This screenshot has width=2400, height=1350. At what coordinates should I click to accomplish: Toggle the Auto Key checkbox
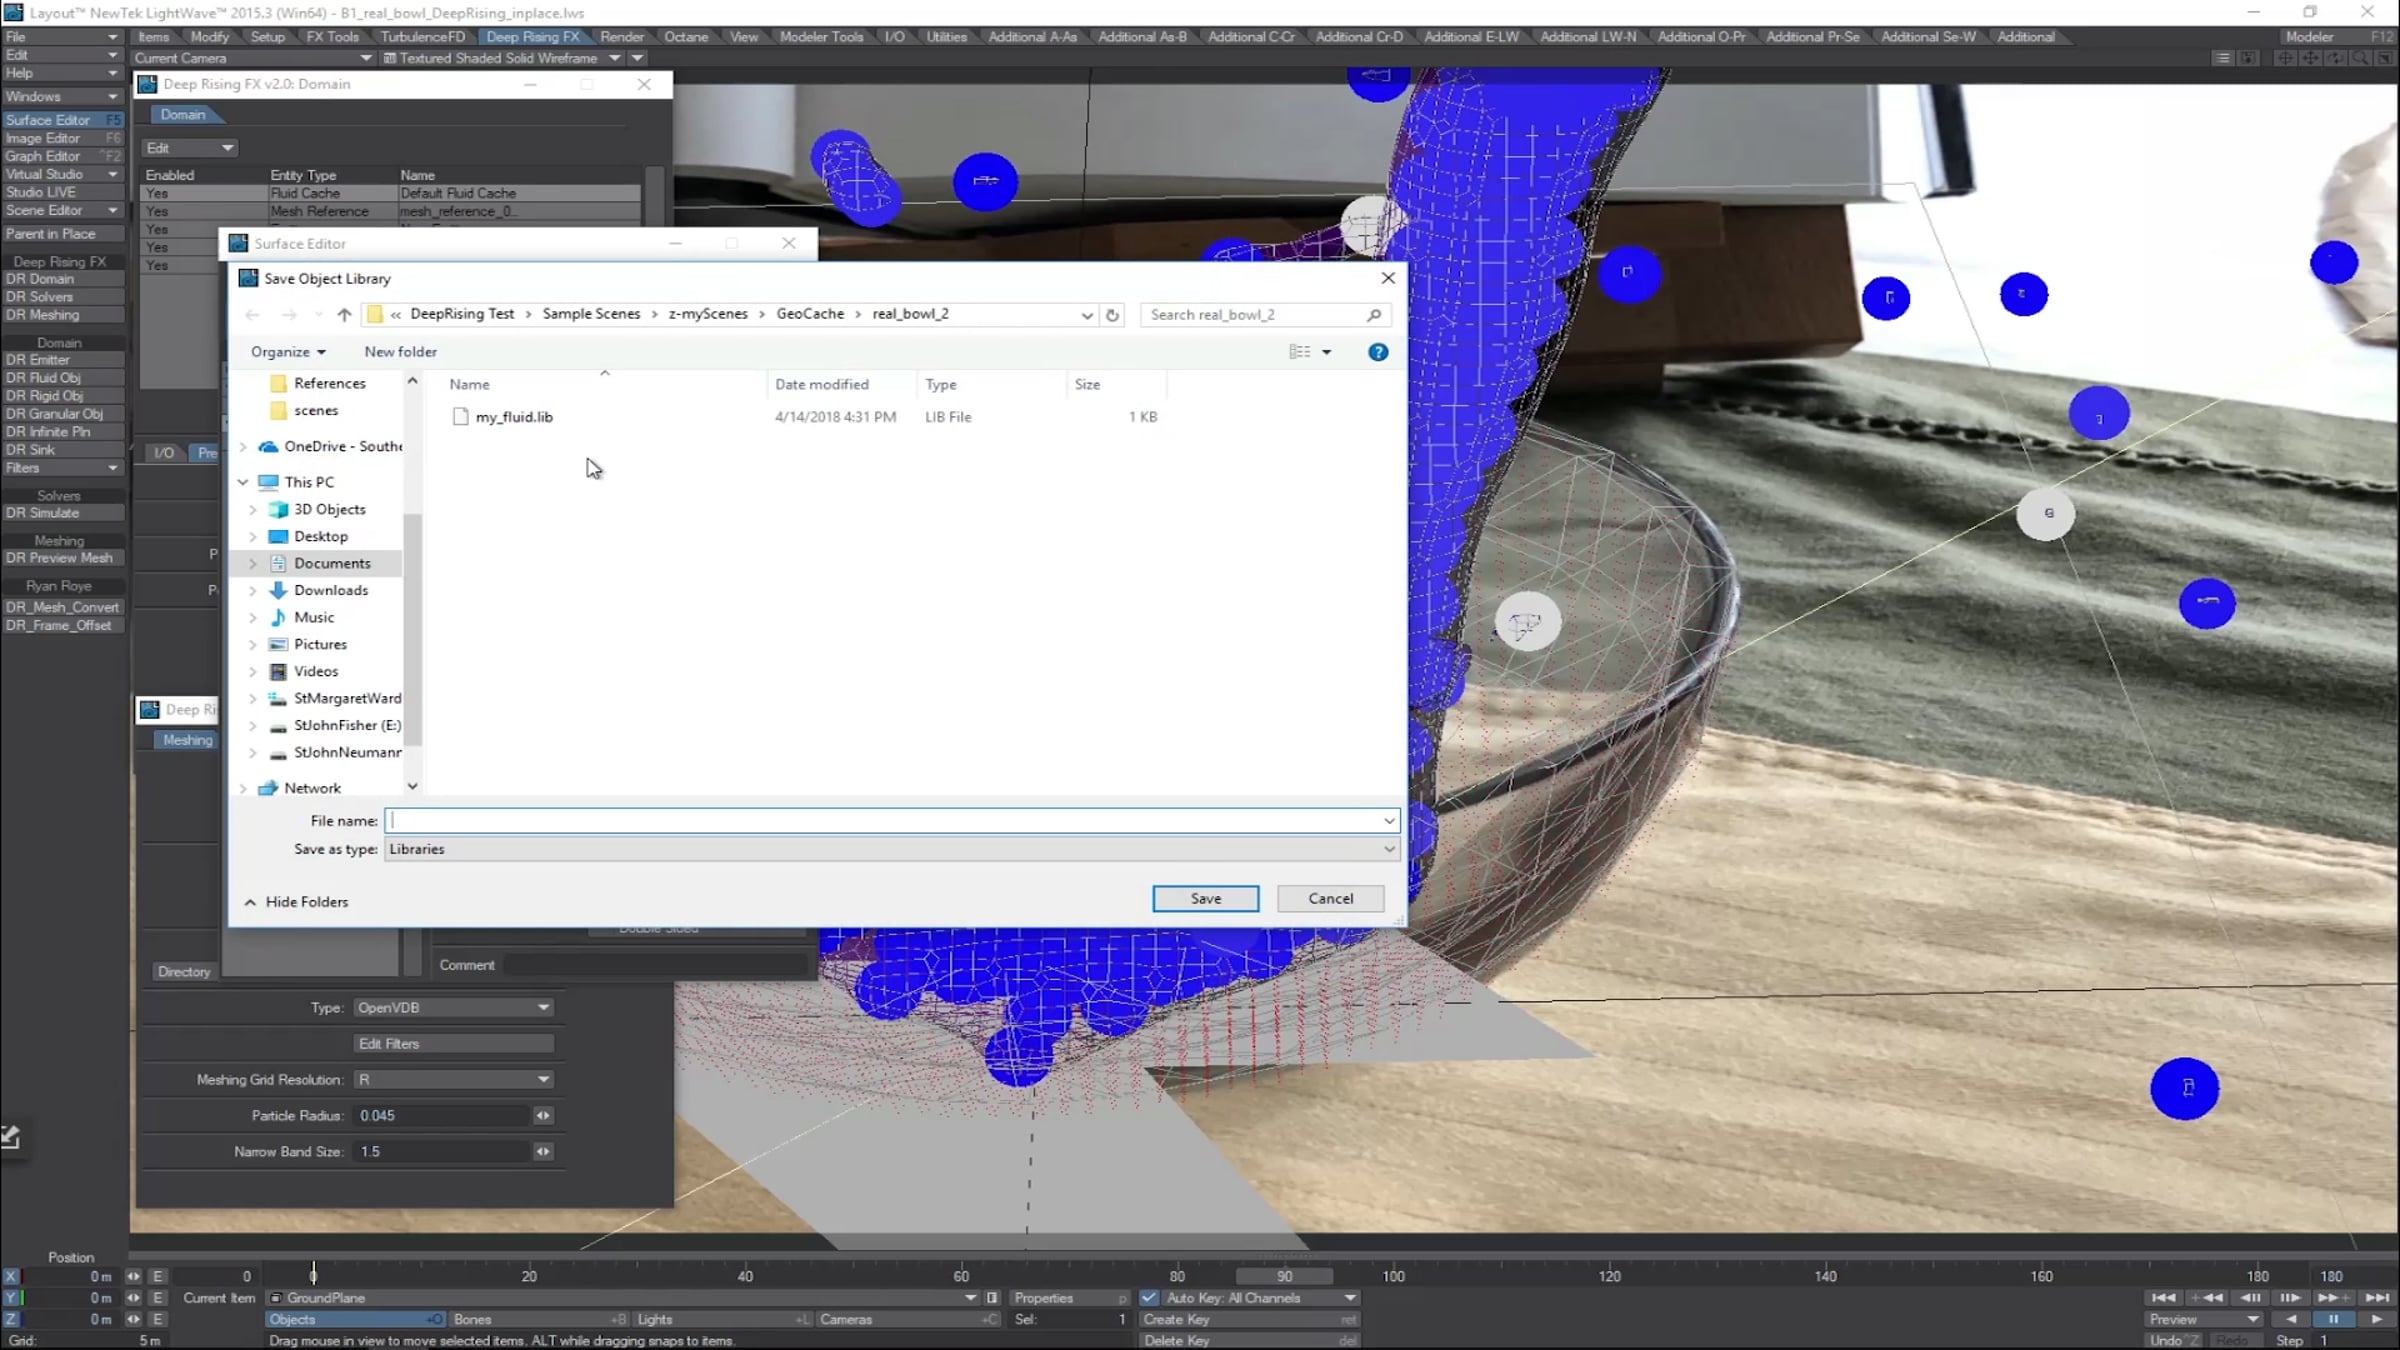pos(1149,1298)
